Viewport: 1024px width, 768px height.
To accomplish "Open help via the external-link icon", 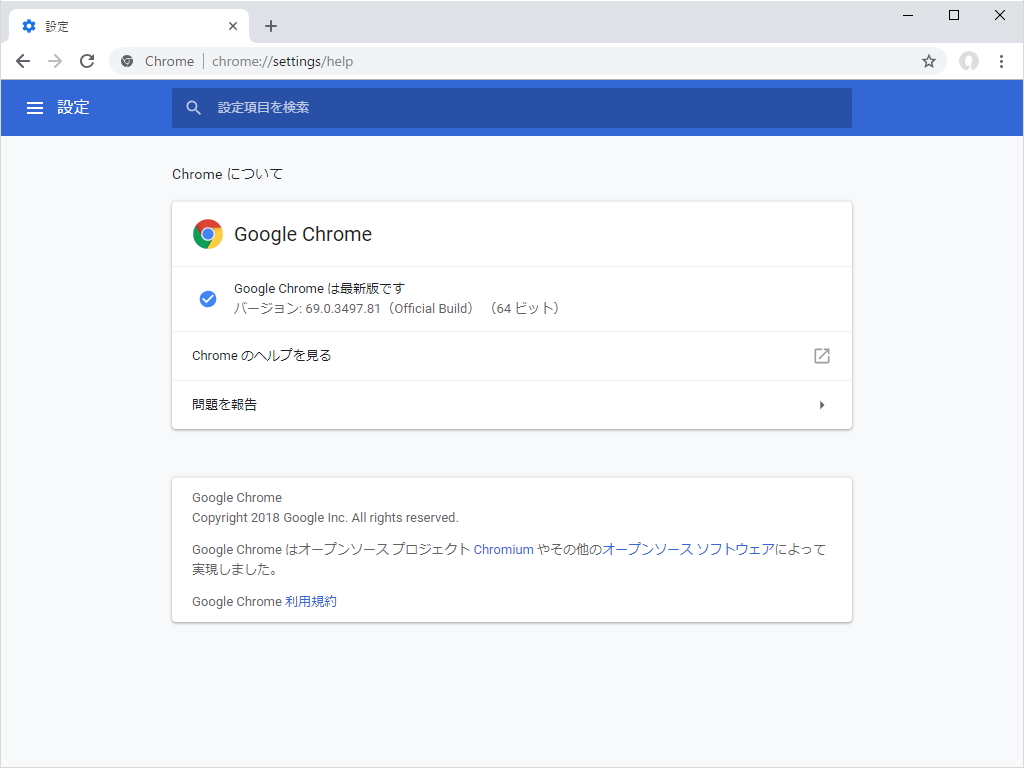I will tap(821, 355).
